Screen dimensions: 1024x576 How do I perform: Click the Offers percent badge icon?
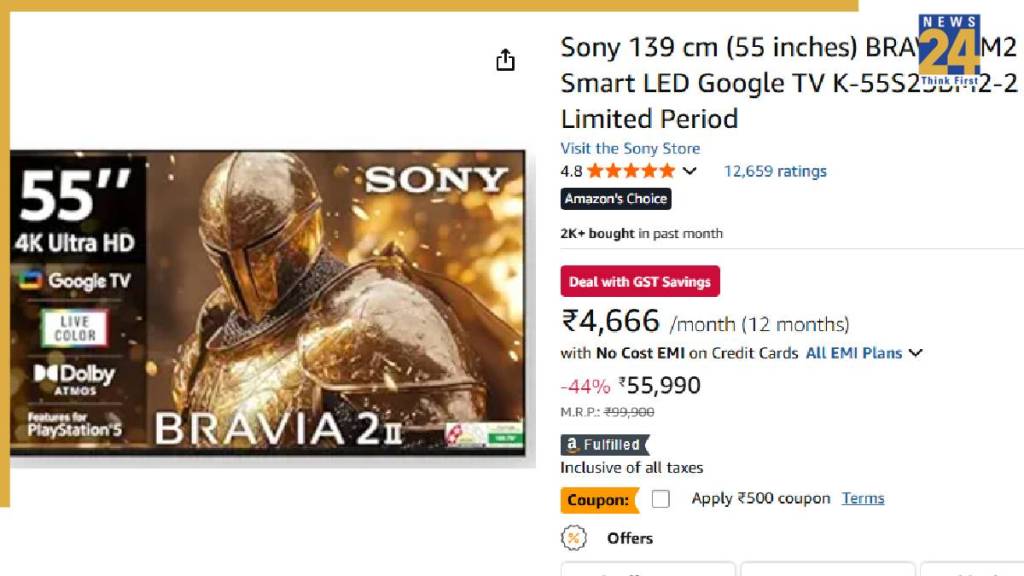point(573,538)
